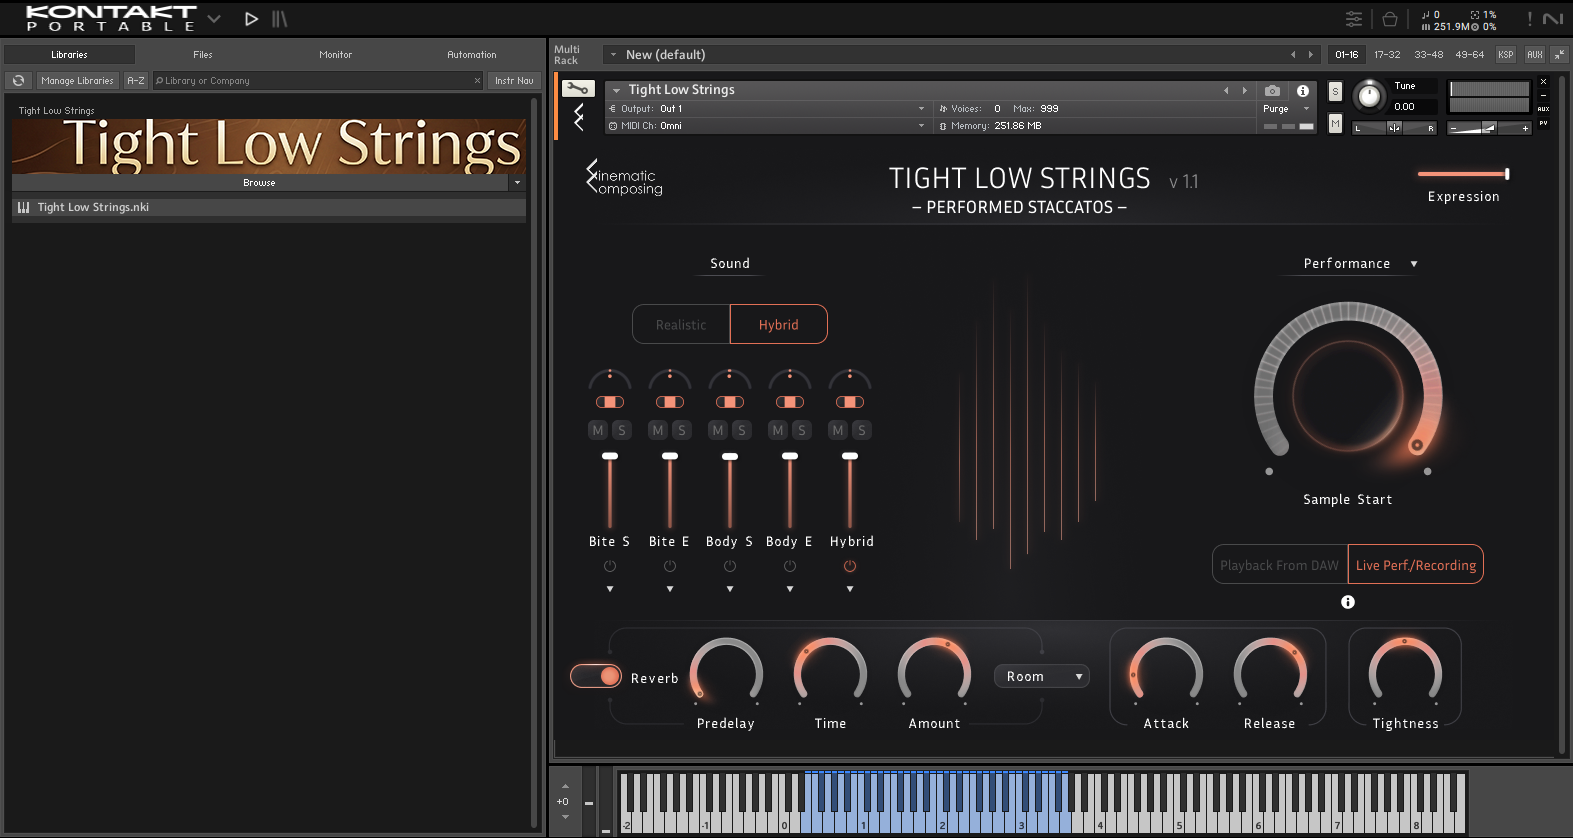Click the camera snapshot icon
Image resolution: width=1573 pixels, height=838 pixels.
click(x=1272, y=90)
